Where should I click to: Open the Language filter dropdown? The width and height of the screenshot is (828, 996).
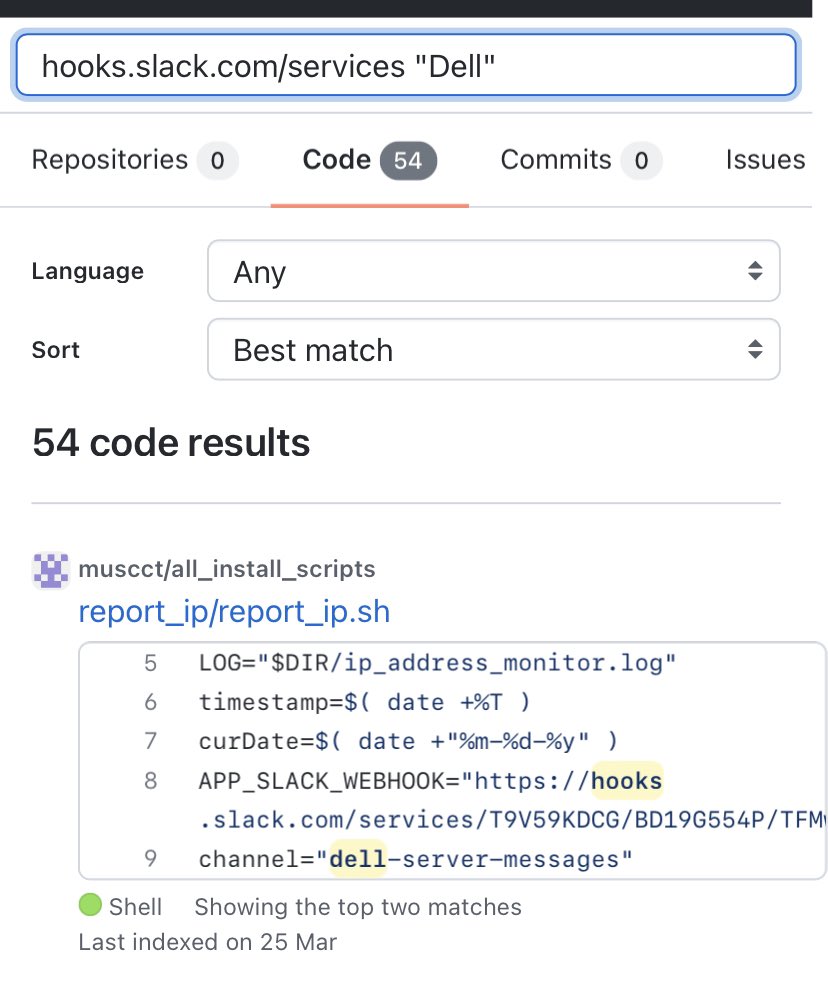(493, 271)
